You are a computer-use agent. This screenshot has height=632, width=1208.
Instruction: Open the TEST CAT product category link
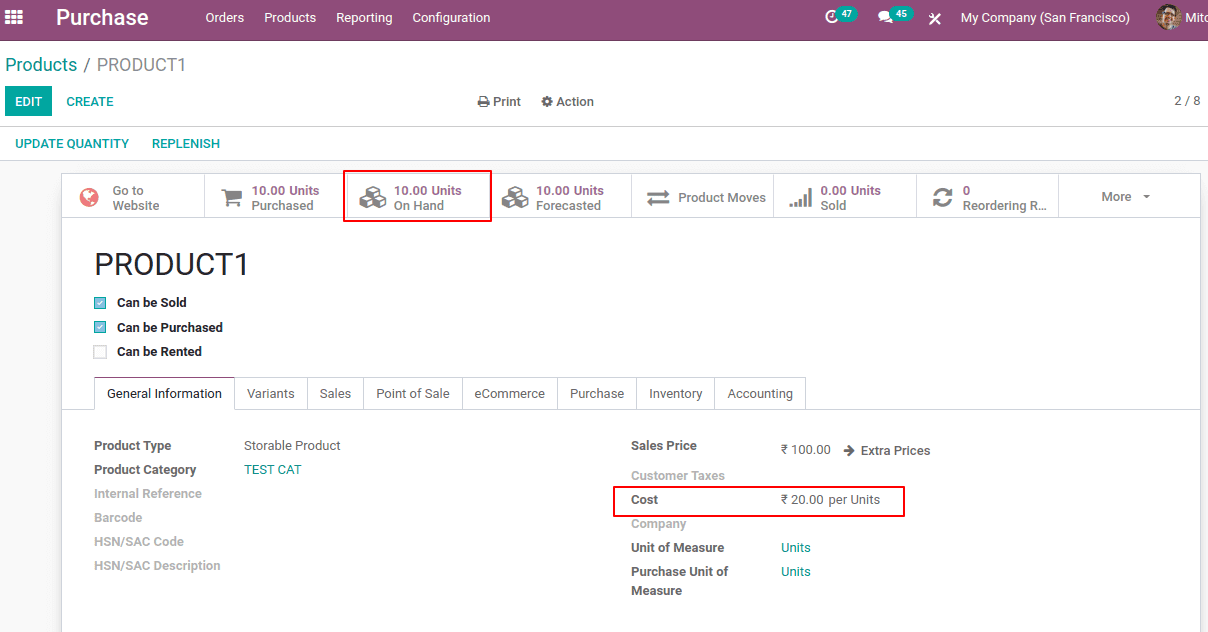(272, 470)
